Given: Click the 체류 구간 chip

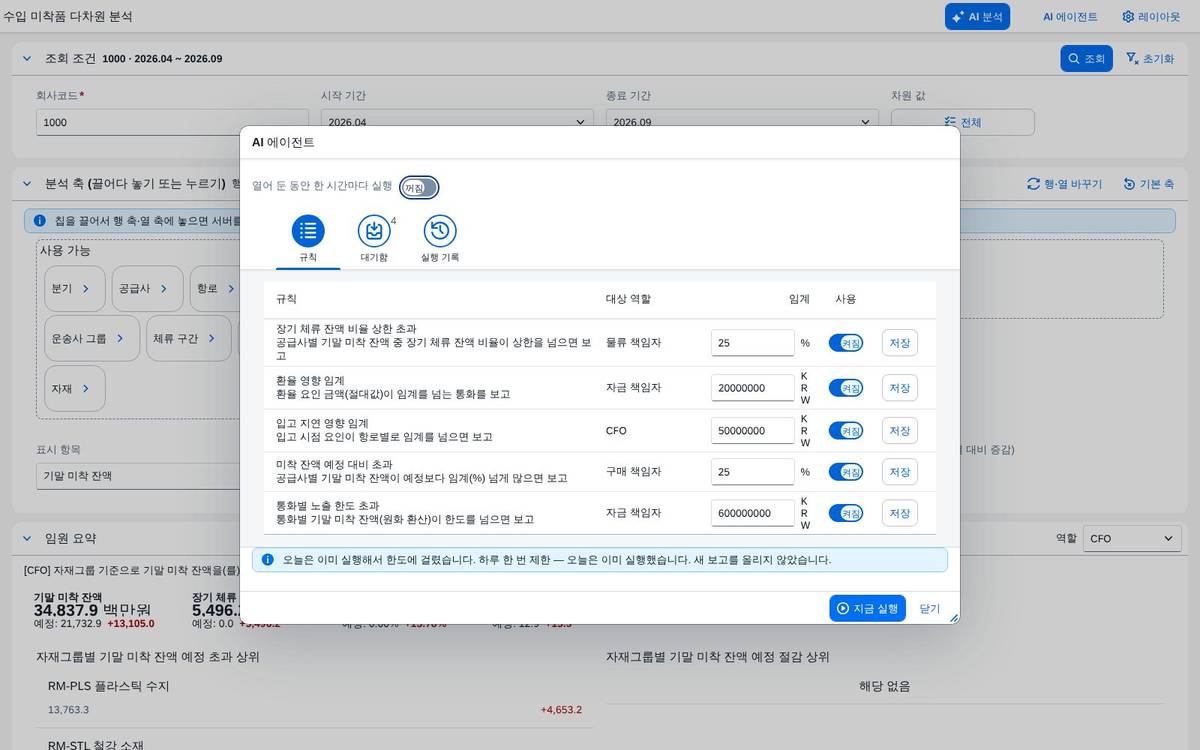Looking at the screenshot, I should (188, 338).
